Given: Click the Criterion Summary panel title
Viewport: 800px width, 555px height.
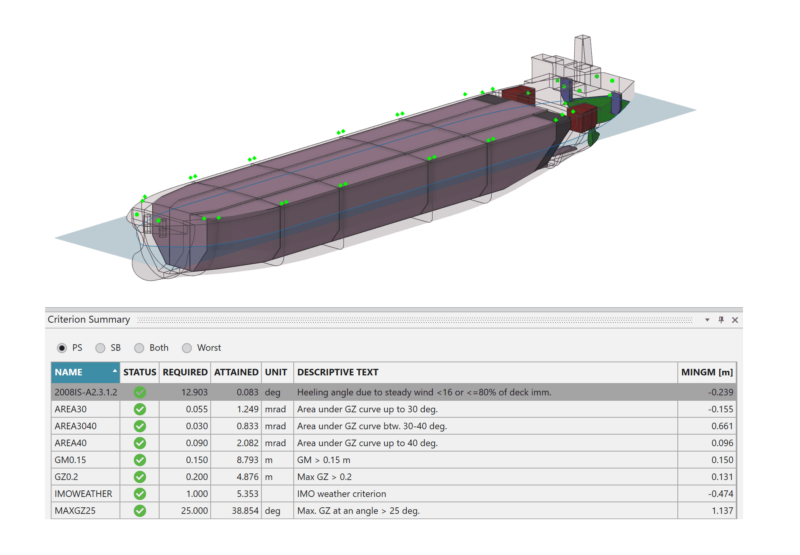Looking at the screenshot, I should [x=89, y=319].
